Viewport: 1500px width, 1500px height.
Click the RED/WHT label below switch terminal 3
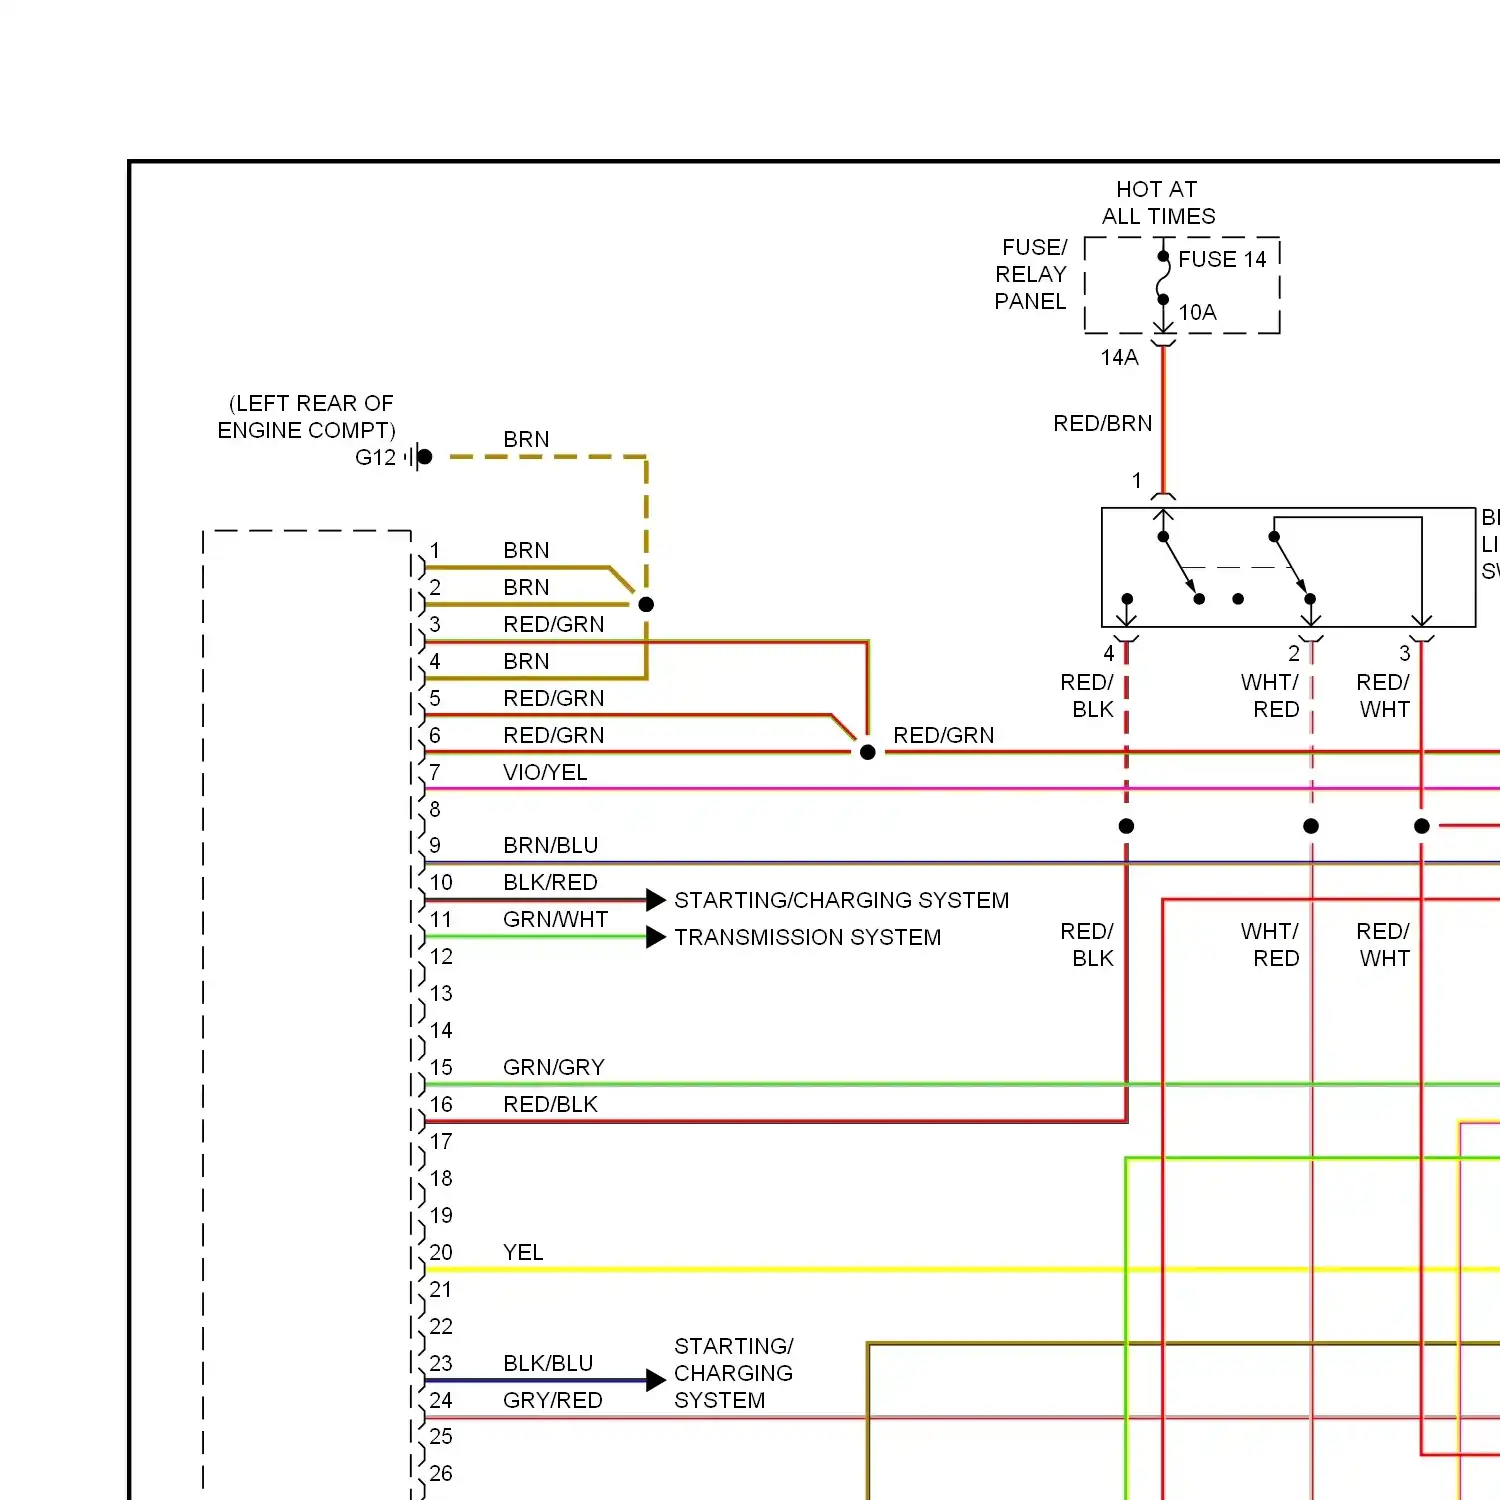point(1383,695)
